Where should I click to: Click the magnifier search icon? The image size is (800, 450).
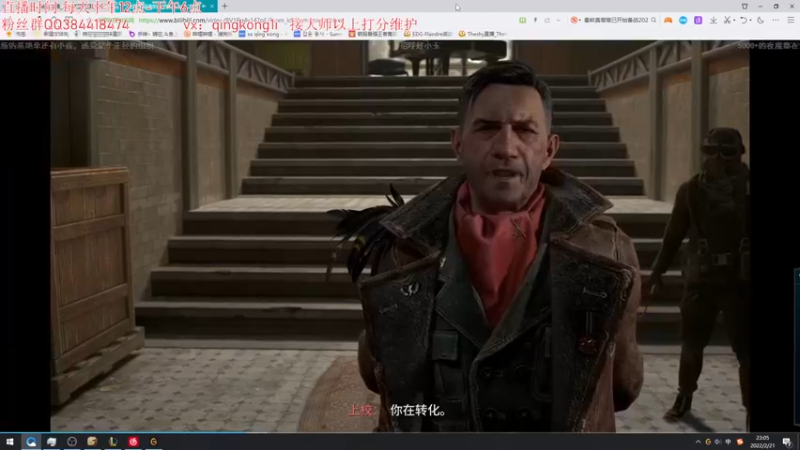click(x=654, y=20)
